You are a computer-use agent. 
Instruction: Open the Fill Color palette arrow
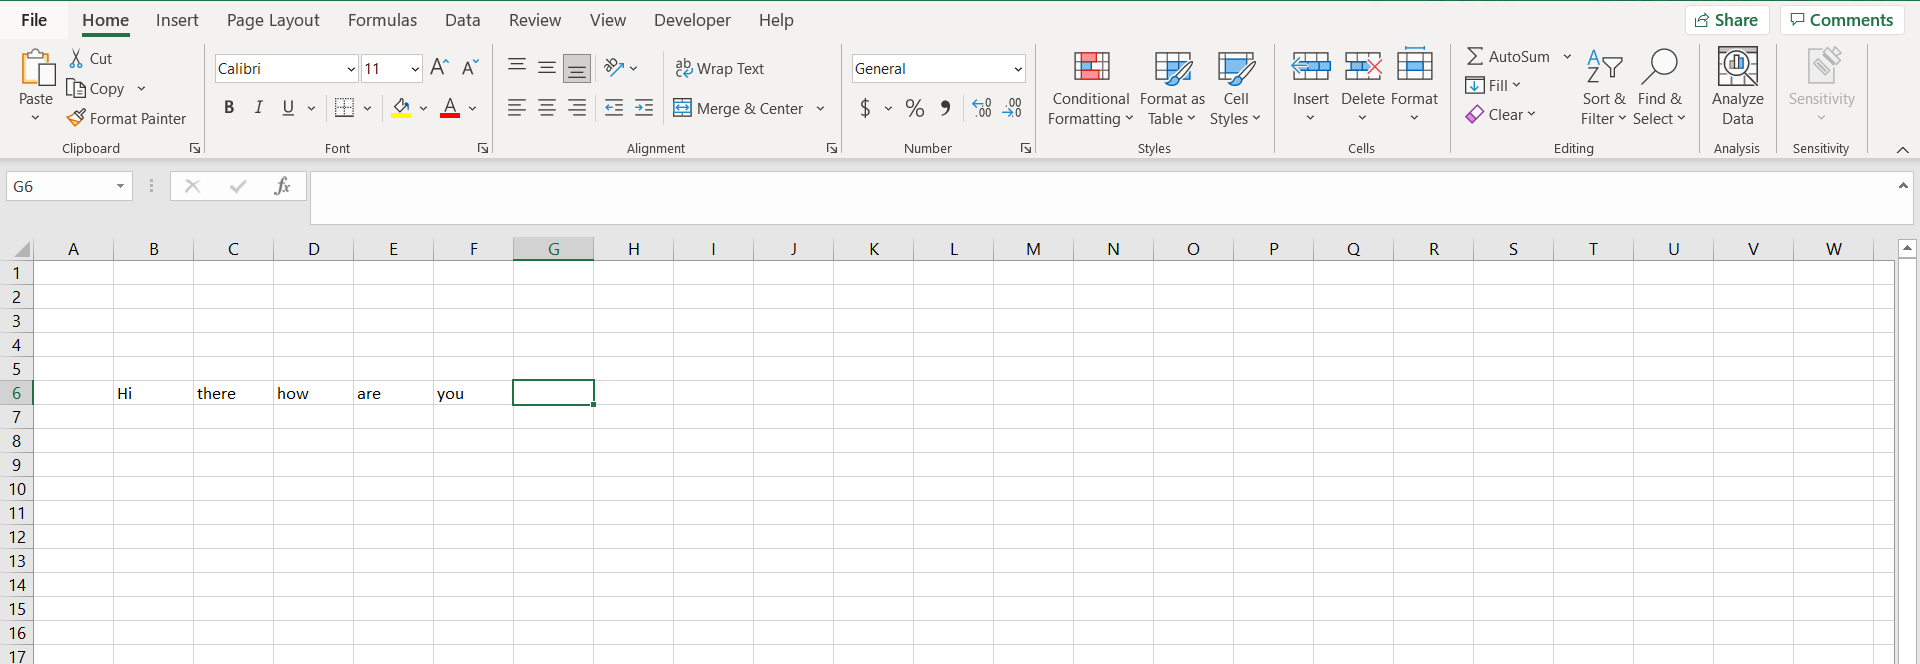point(423,108)
